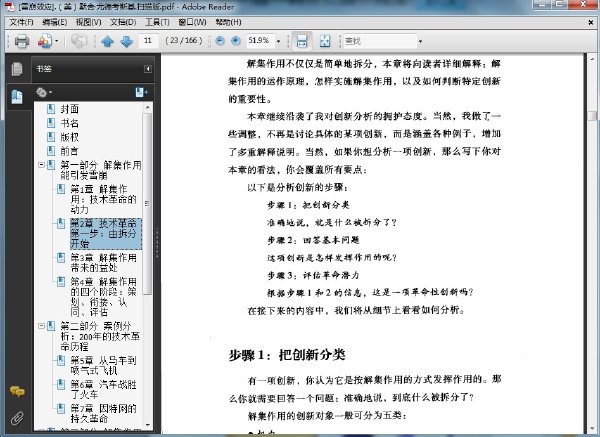Select the Bookmarks panel icon

click(x=17, y=96)
